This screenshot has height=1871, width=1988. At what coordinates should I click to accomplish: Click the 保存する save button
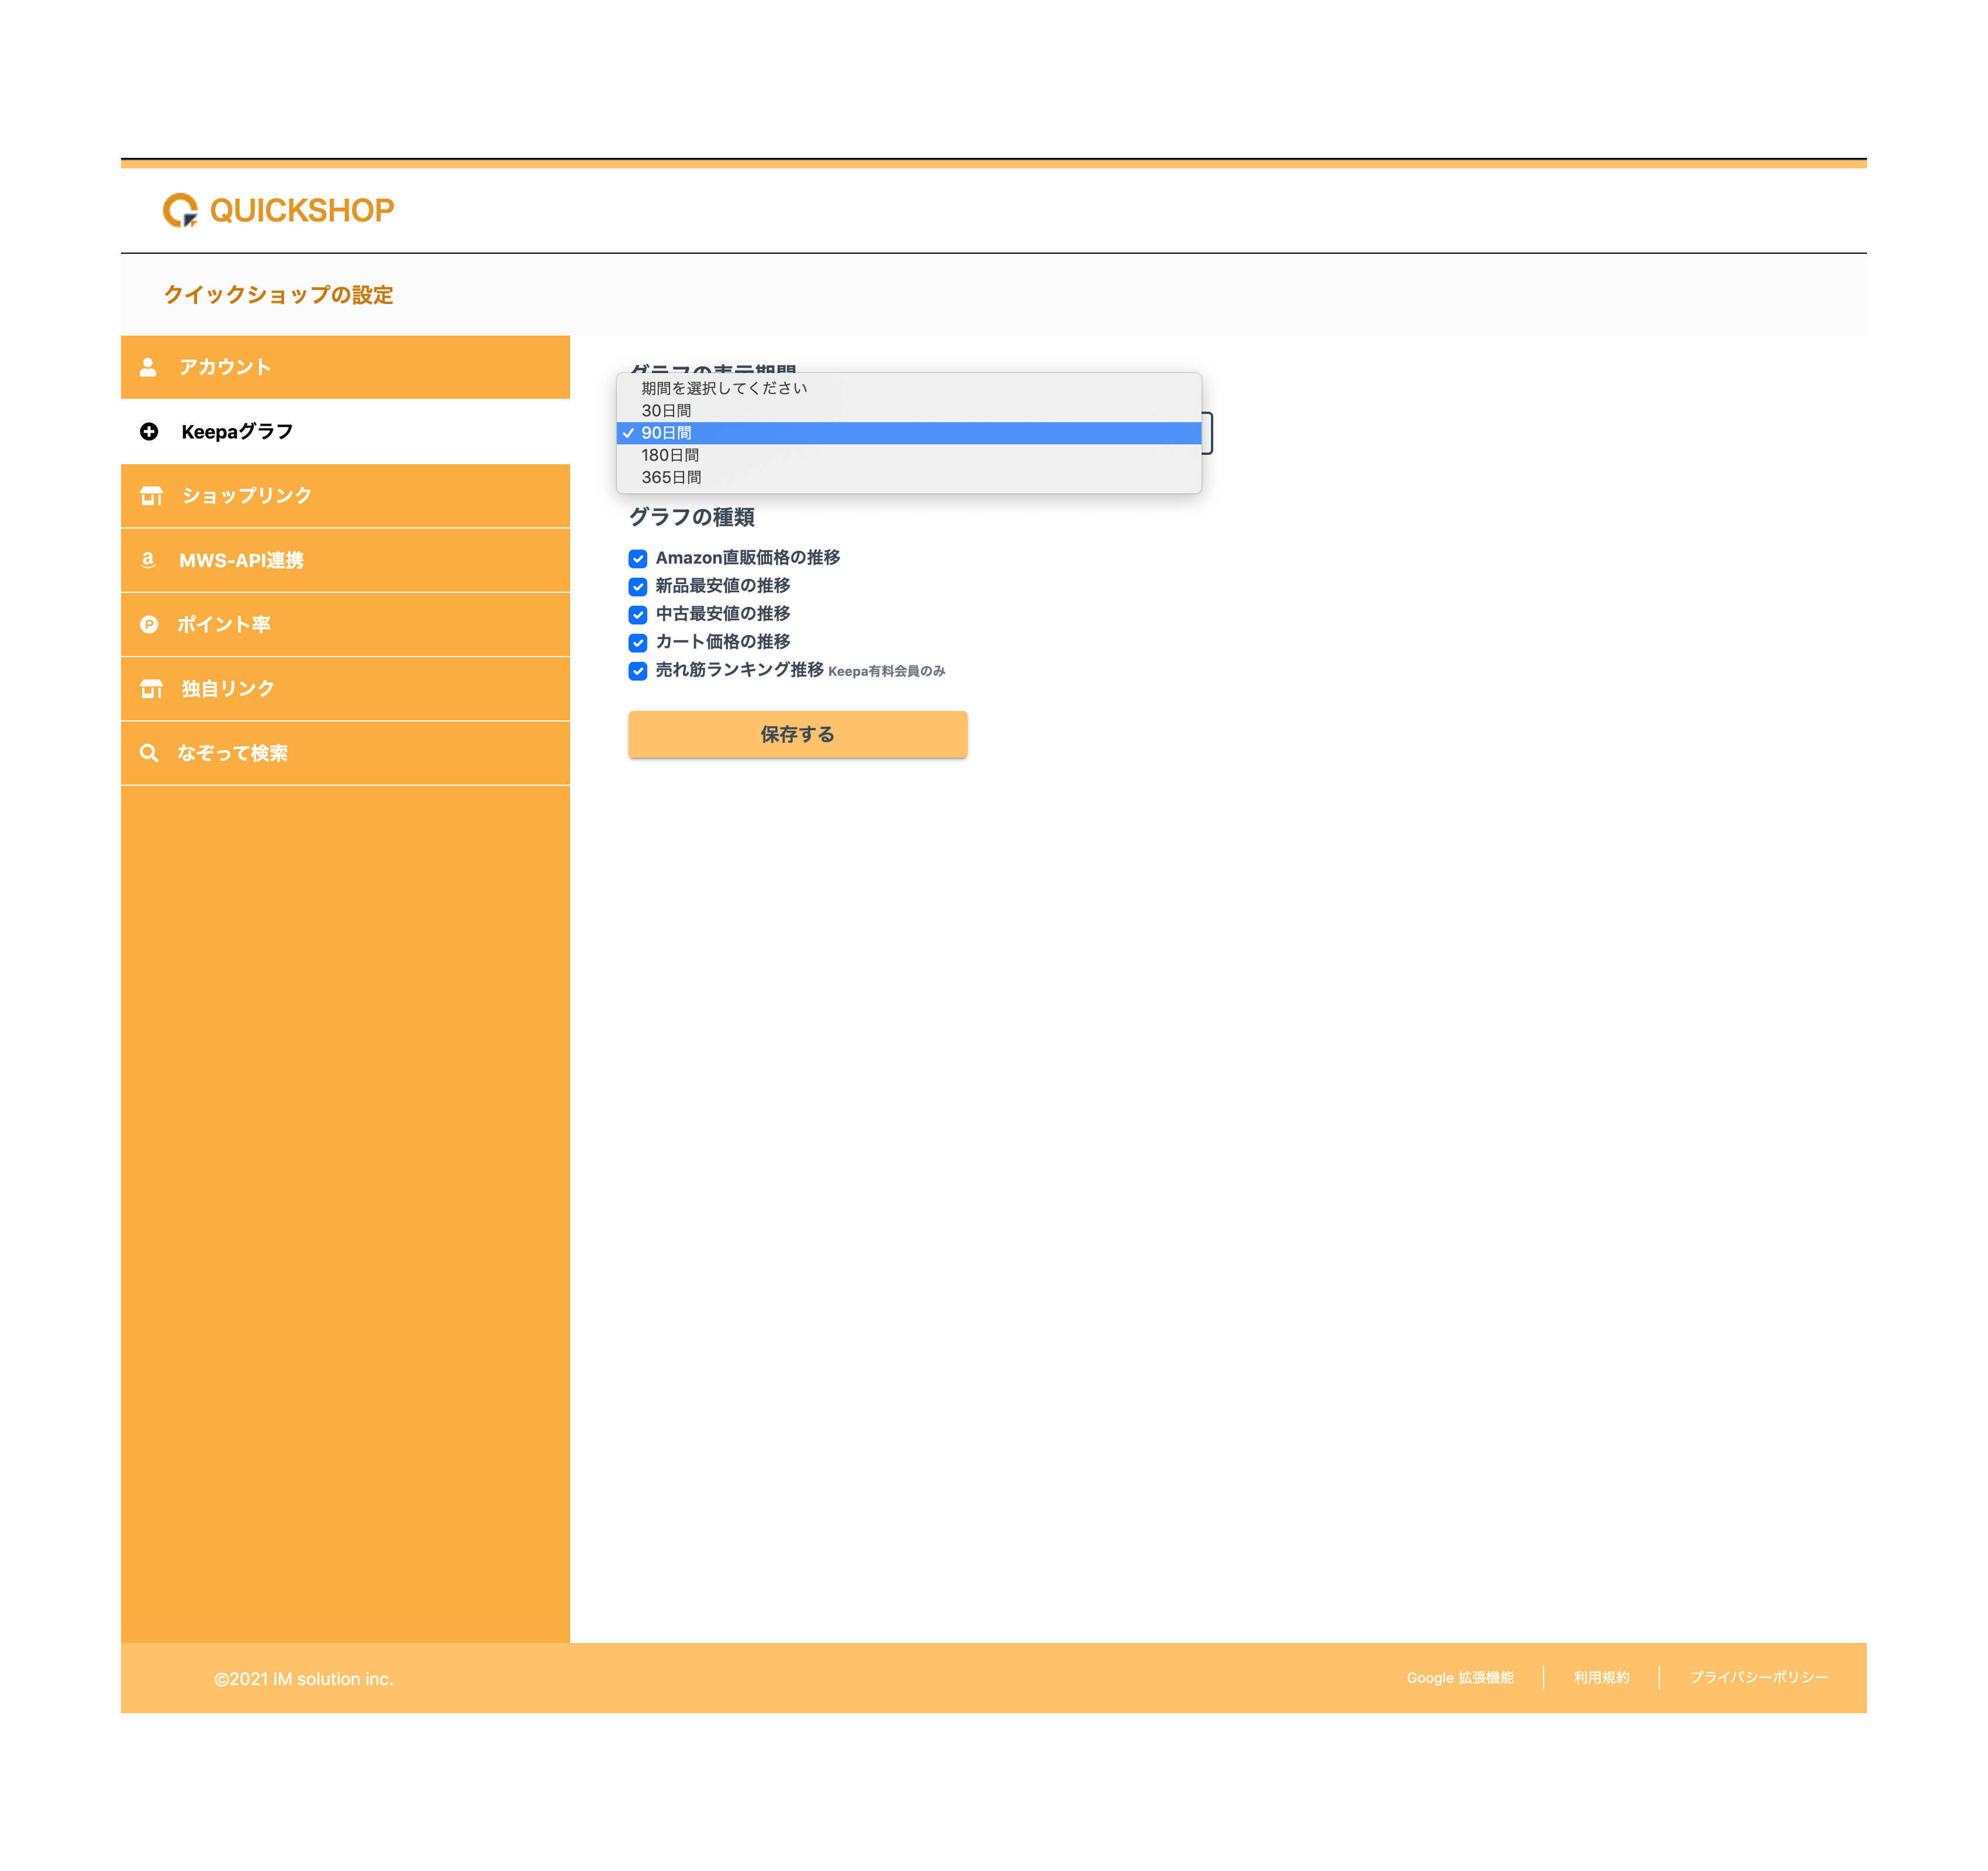797,734
